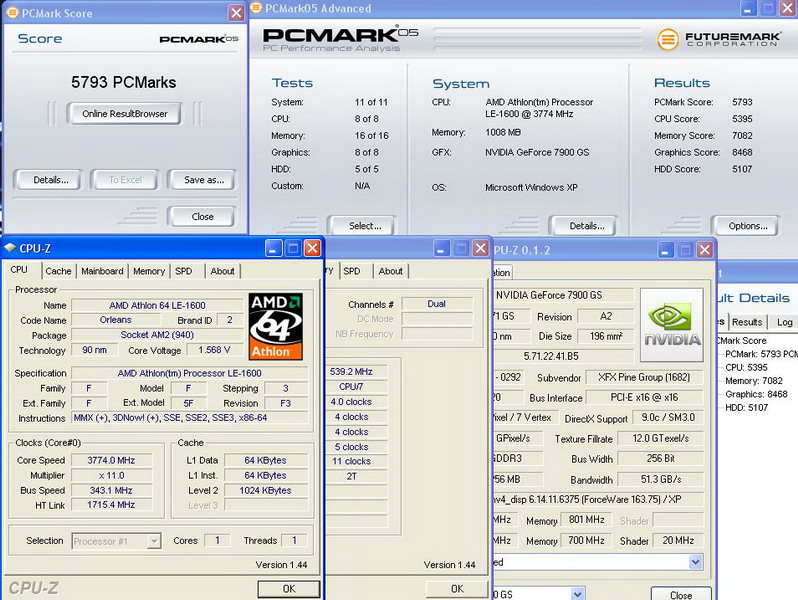This screenshot has width=798, height=600.
Task: Click Bus Speed value 343.1 MHz
Action: (x=111, y=491)
